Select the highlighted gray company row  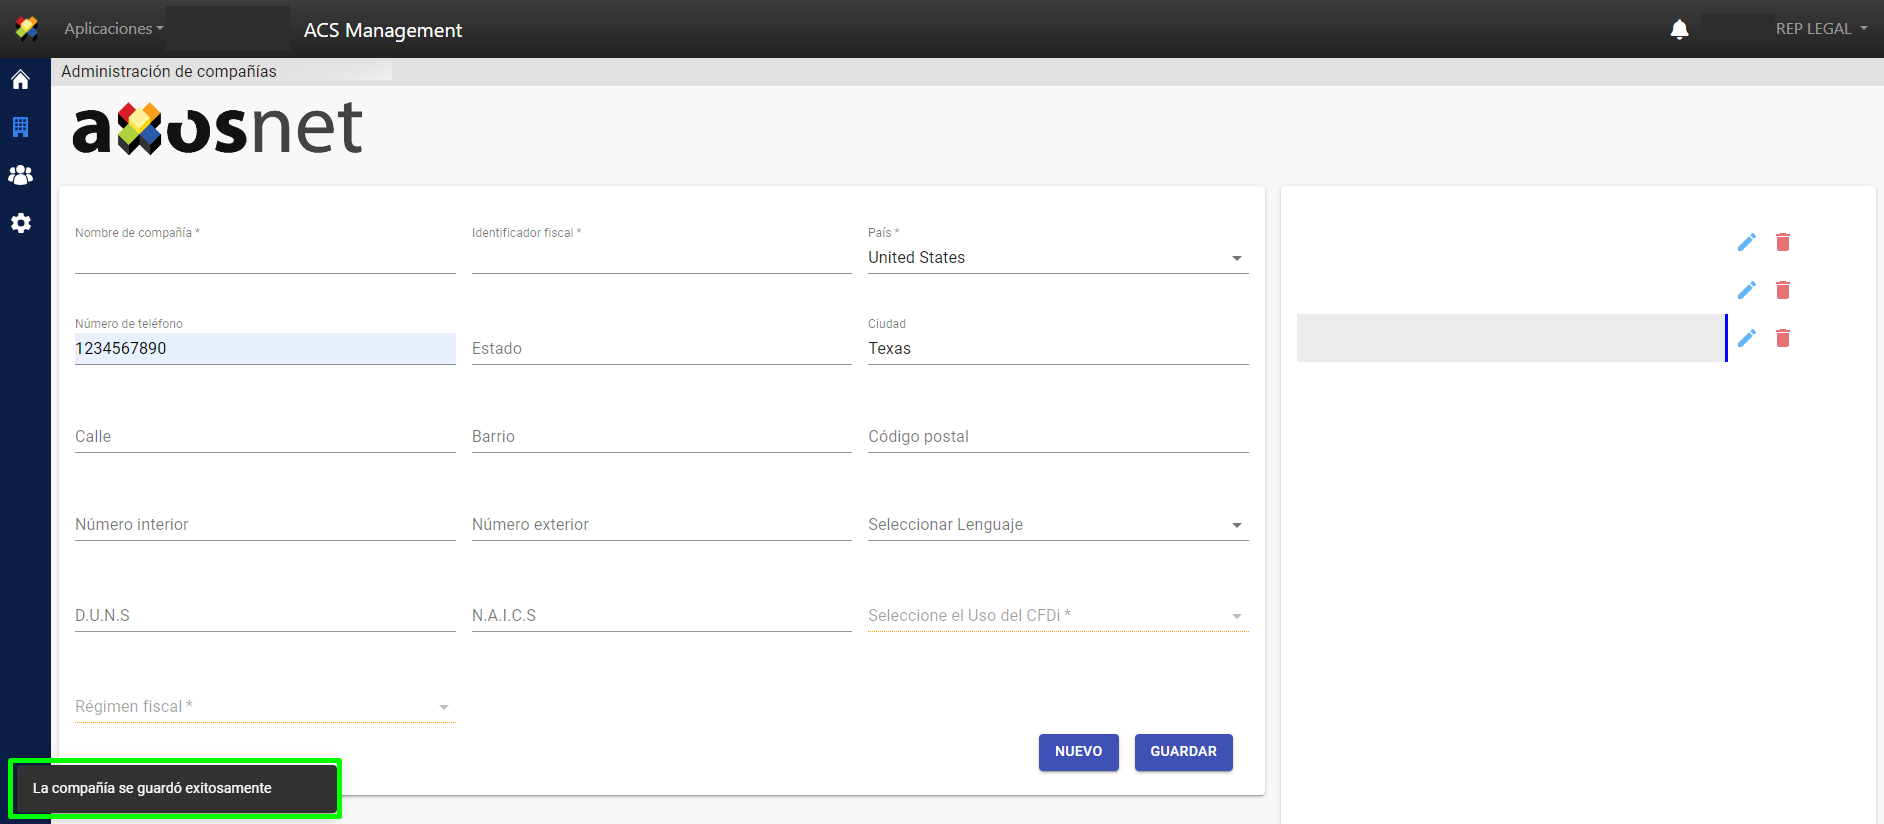(x=1510, y=338)
